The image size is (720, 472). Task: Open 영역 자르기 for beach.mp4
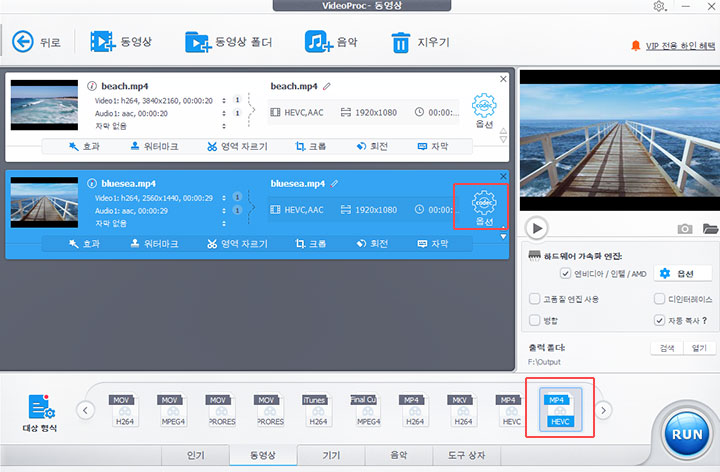237,146
